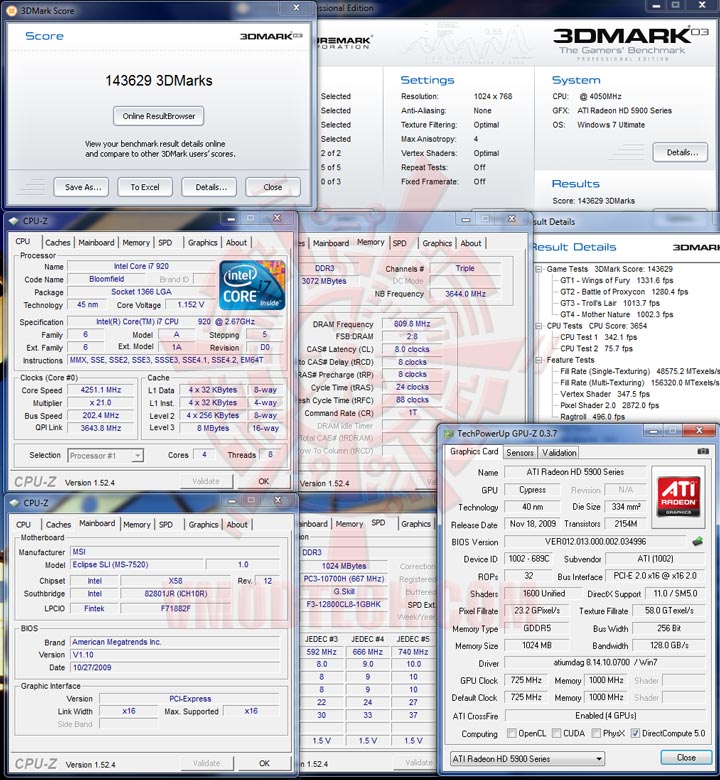Select the Pixel Shader 2.0 result row
The height and width of the screenshot is (780, 720).
point(610,405)
